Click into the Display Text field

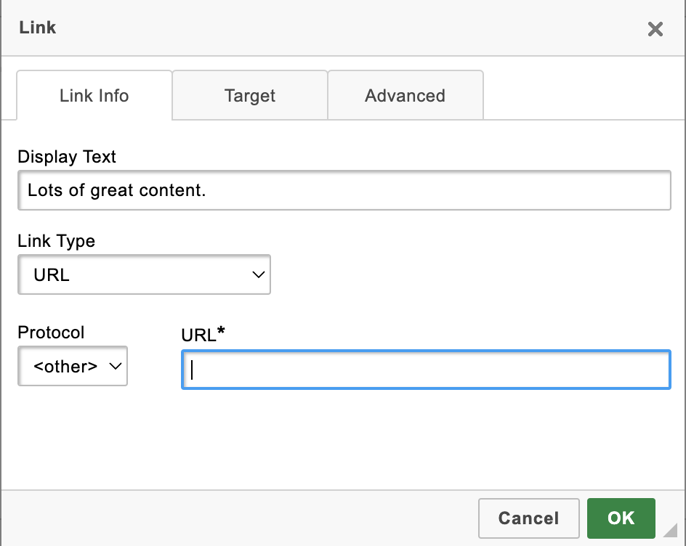[344, 190]
